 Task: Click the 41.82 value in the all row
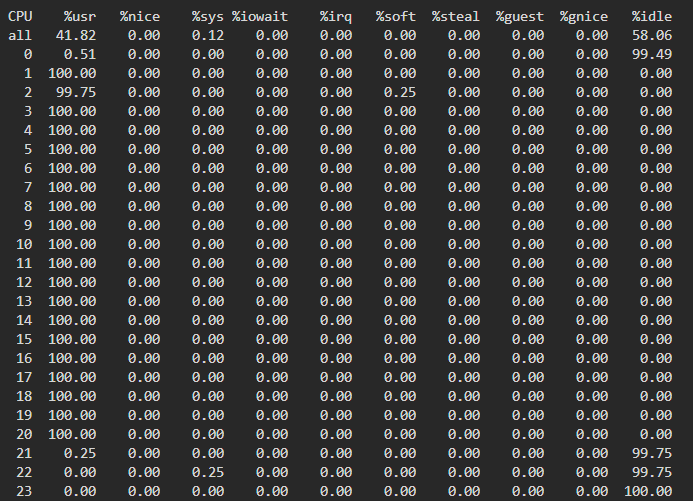[x=76, y=35]
